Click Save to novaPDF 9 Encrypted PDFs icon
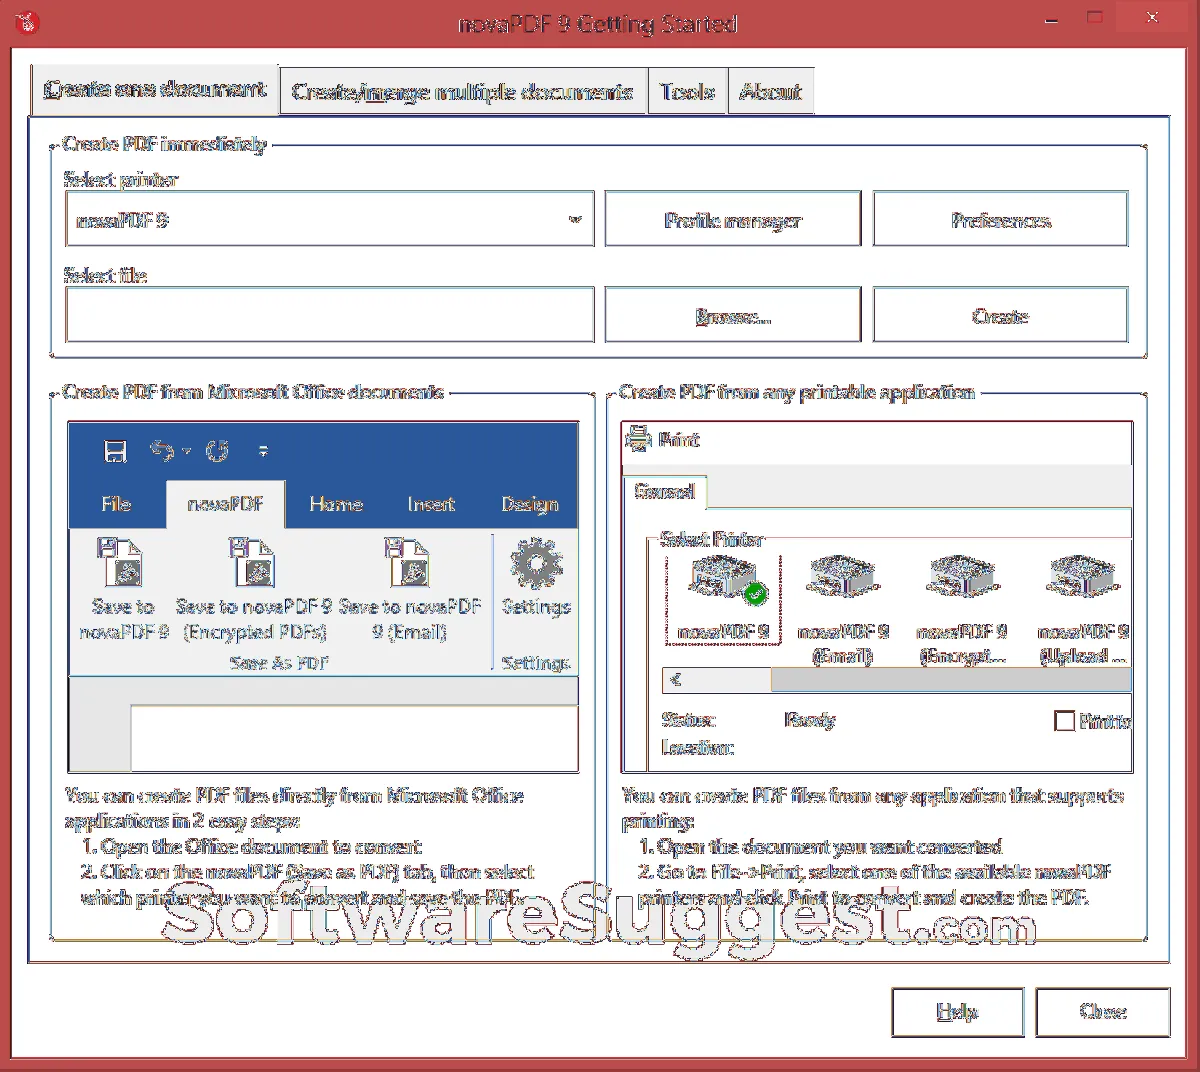 252,562
